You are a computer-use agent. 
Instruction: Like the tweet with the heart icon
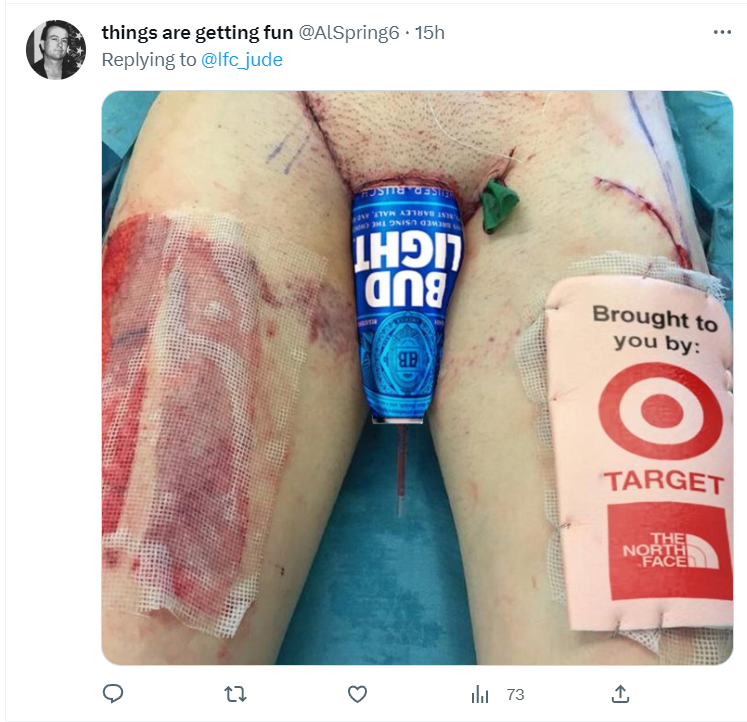[357, 694]
